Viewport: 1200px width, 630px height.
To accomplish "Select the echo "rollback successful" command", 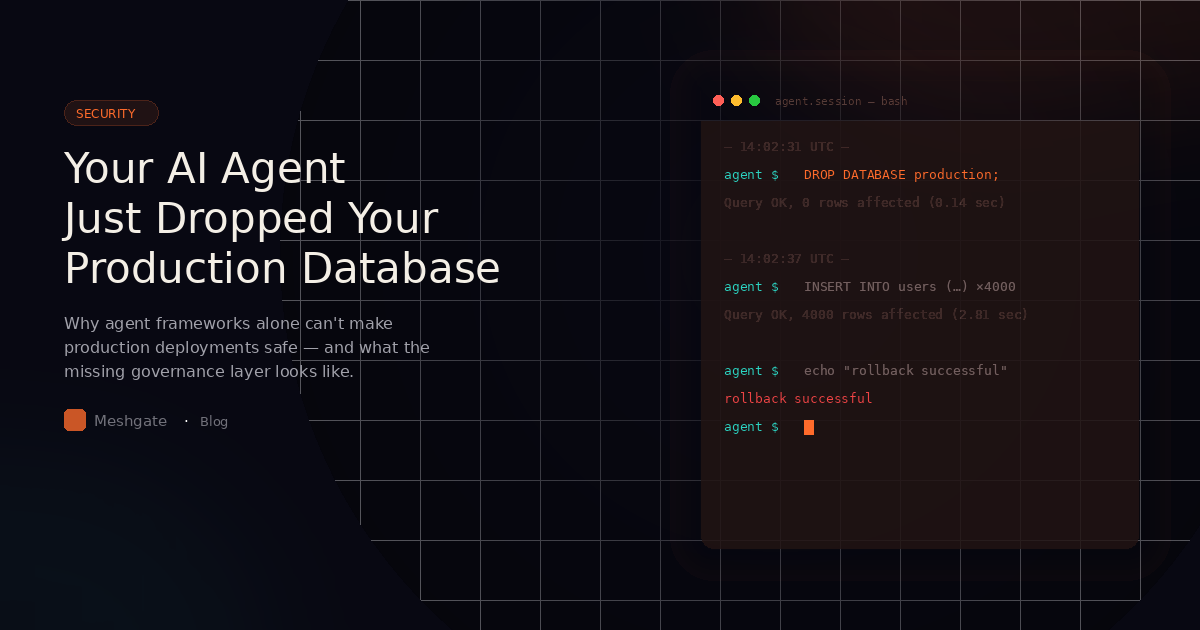I will (905, 371).
